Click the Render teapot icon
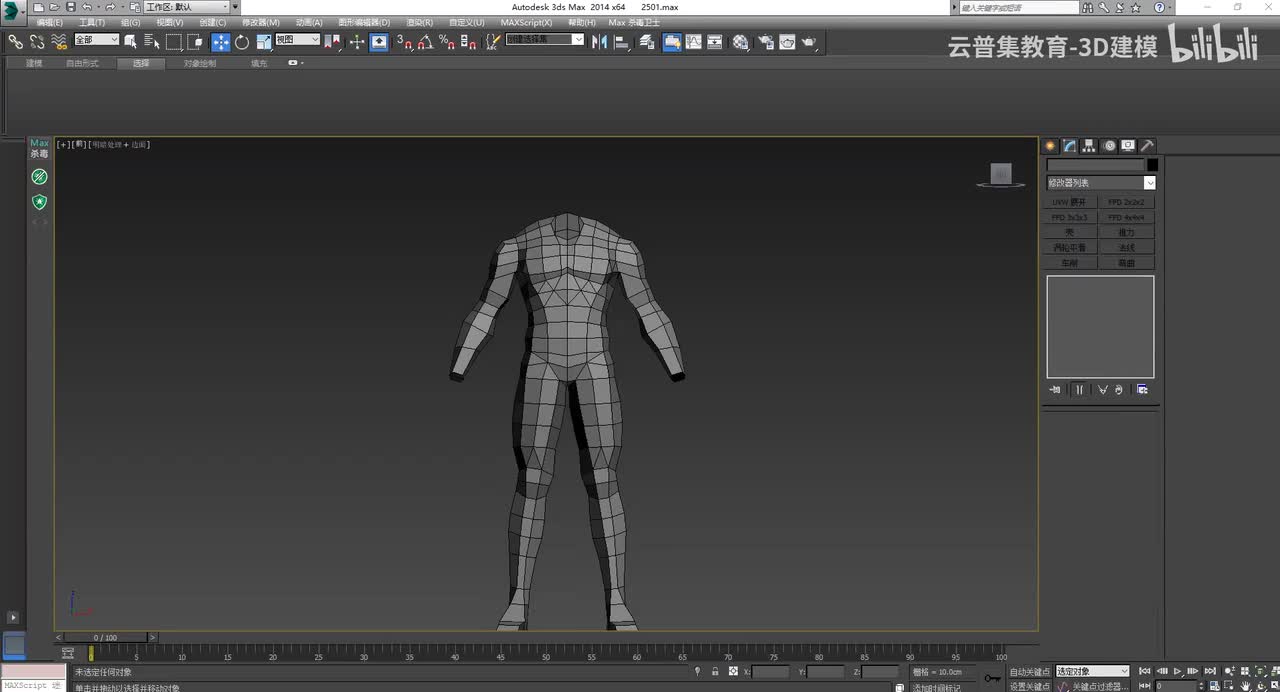 tap(809, 42)
